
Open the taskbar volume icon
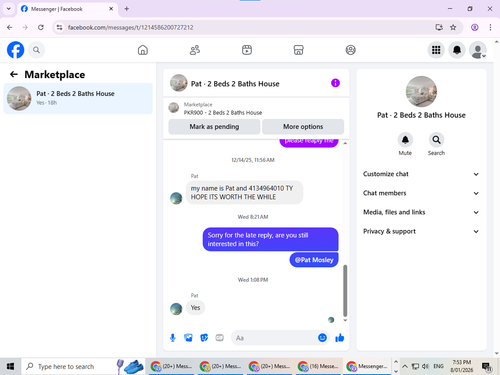click(x=425, y=366)
